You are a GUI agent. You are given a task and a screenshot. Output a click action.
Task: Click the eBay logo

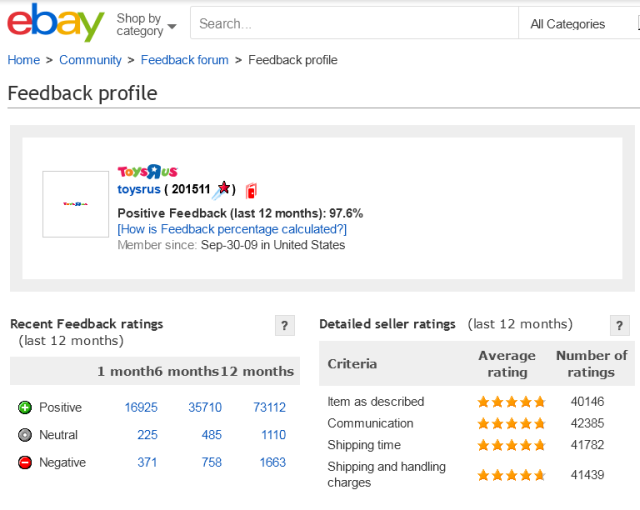click(x=55, y=23)
